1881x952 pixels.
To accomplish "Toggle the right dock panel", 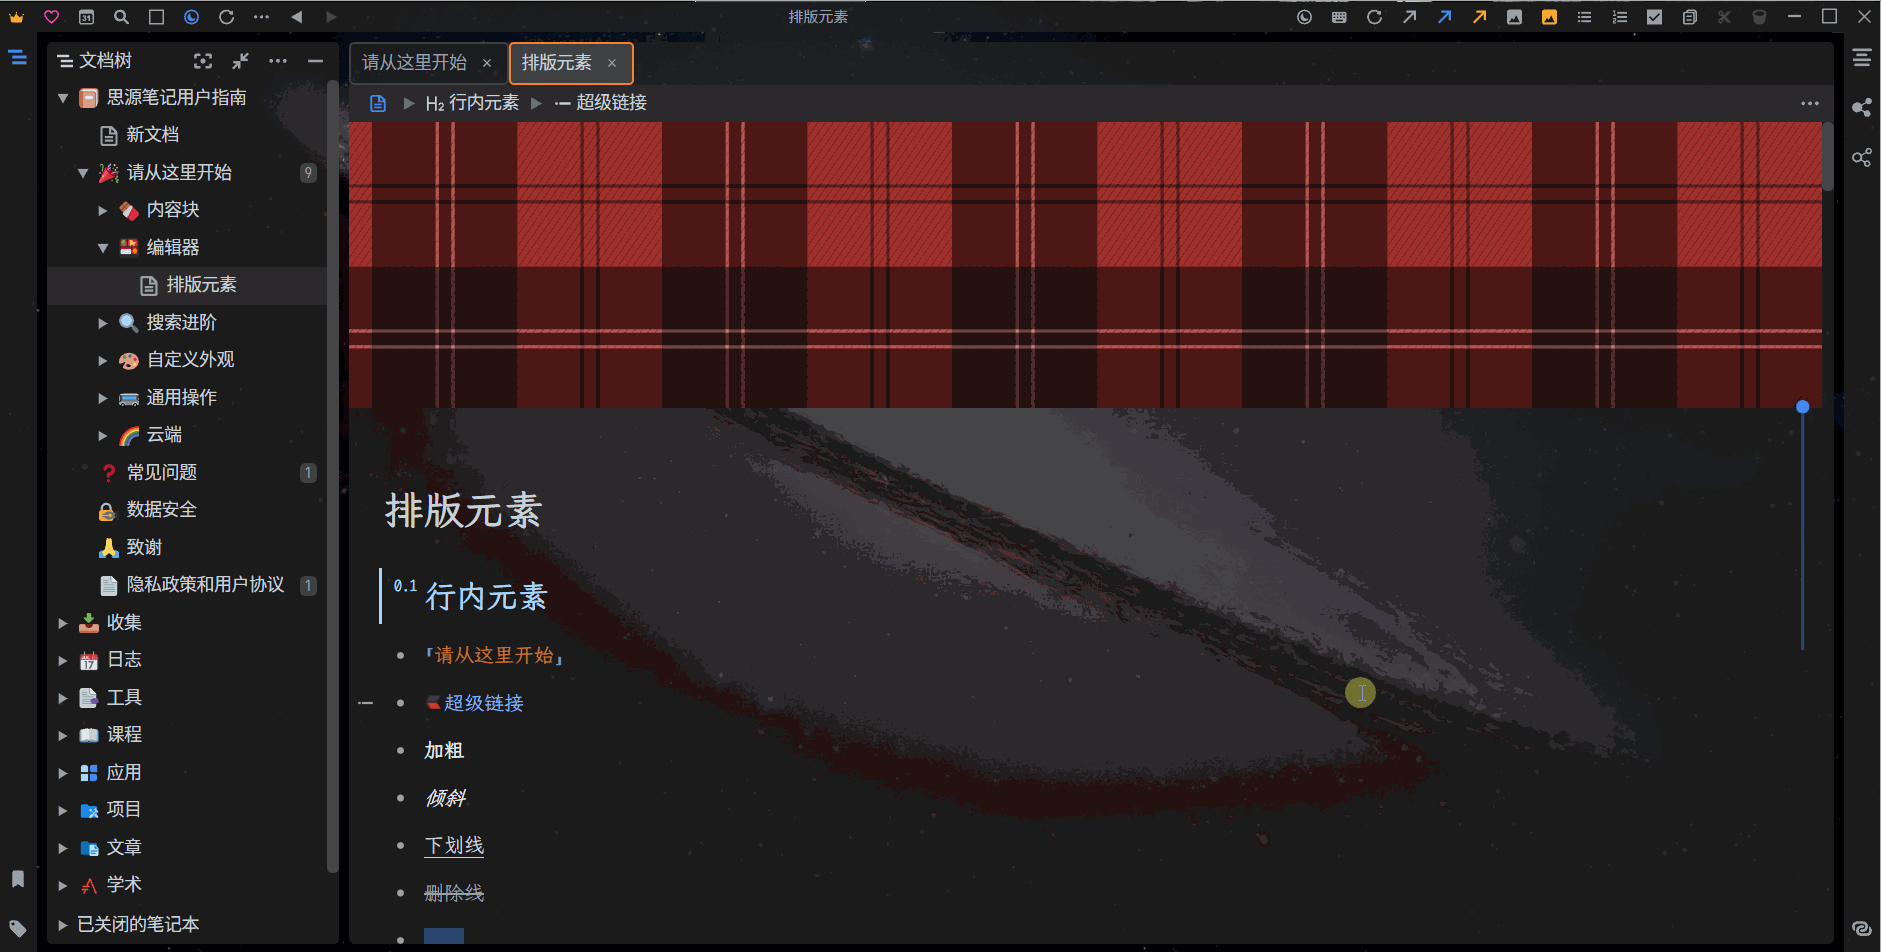I will click(x=1862, y=57).
